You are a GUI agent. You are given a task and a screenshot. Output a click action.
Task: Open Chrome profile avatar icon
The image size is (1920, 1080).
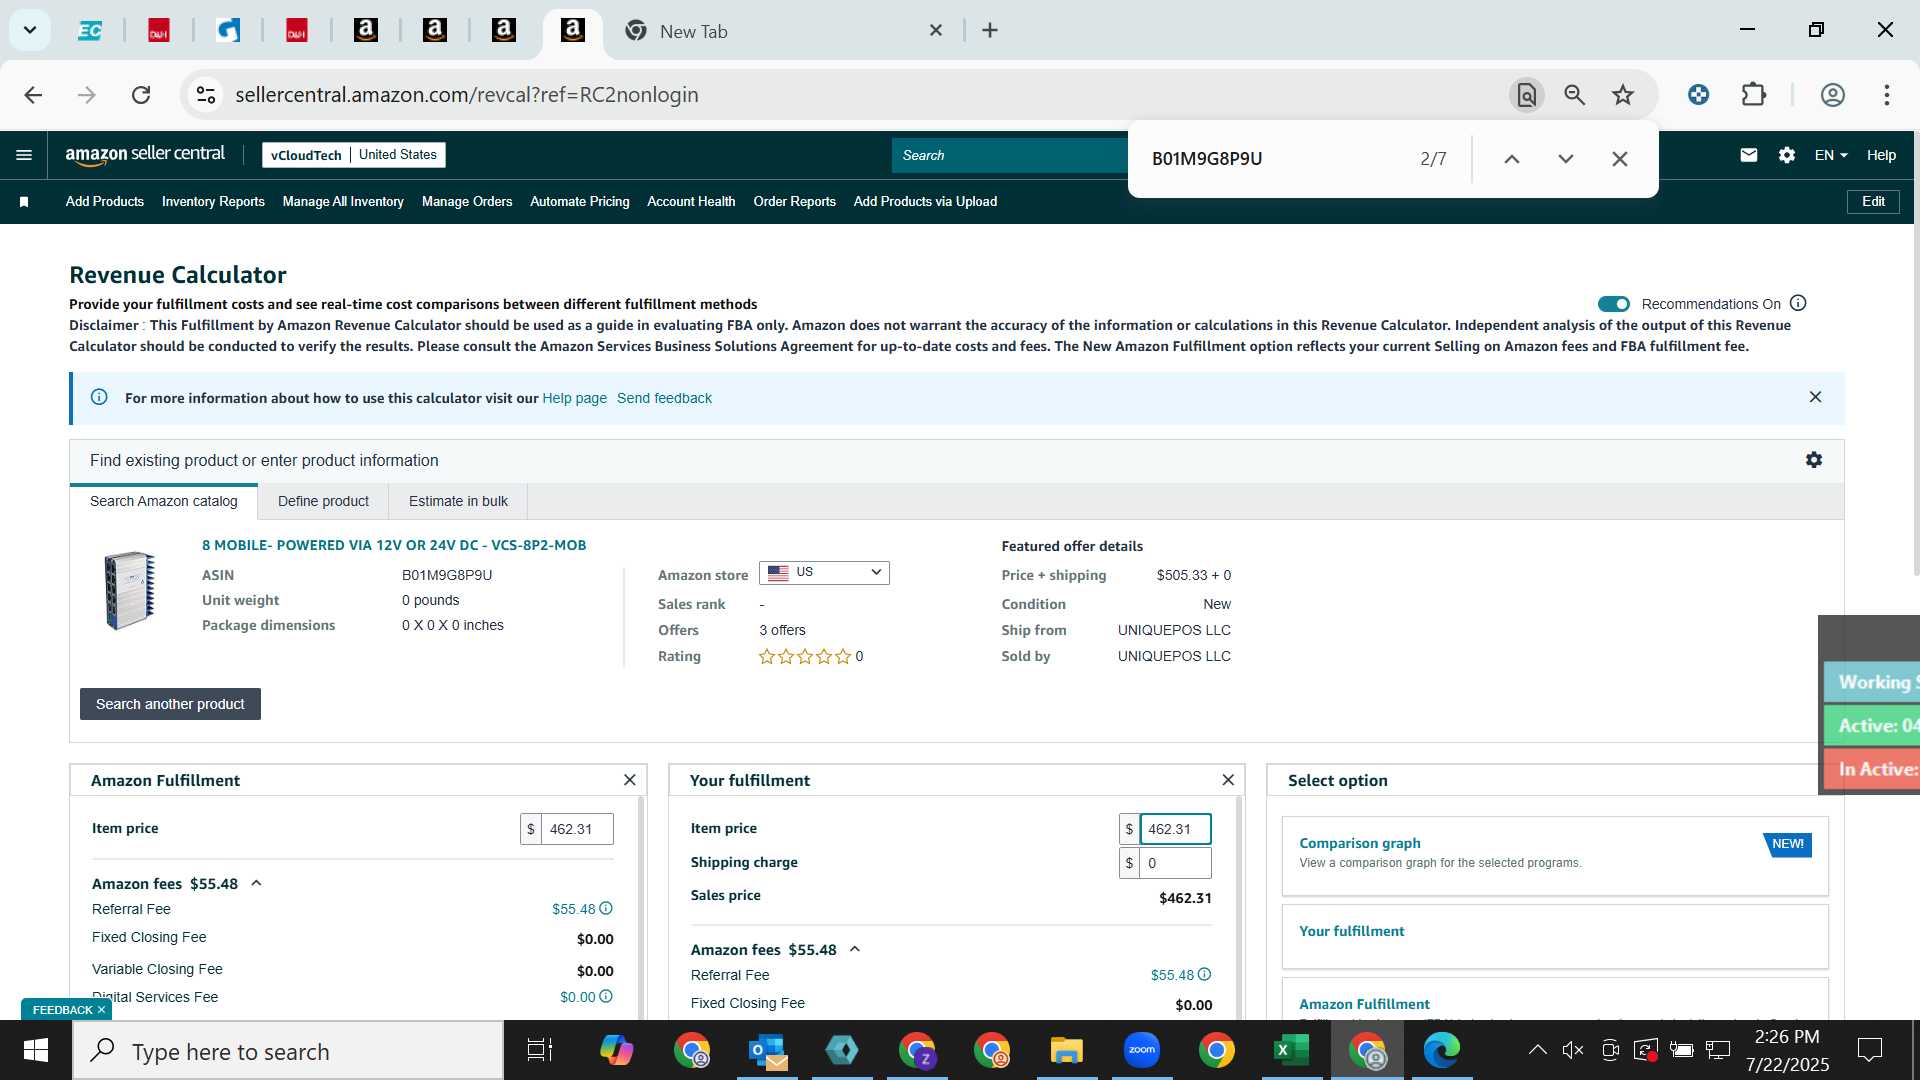pos(1832,95)
